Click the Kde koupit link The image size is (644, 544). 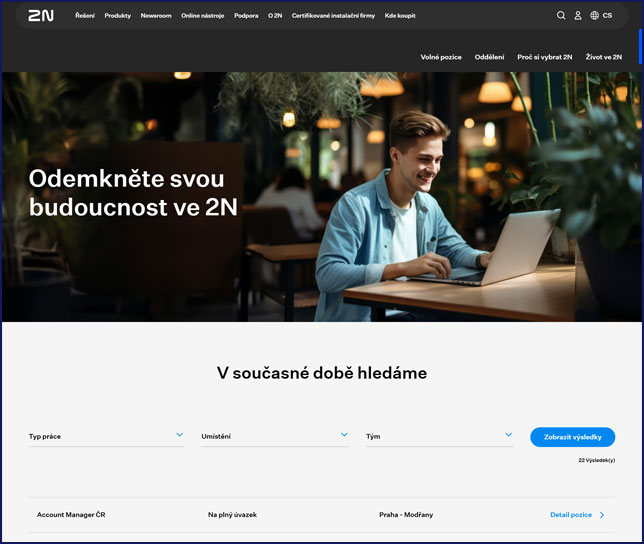(400, 16)
